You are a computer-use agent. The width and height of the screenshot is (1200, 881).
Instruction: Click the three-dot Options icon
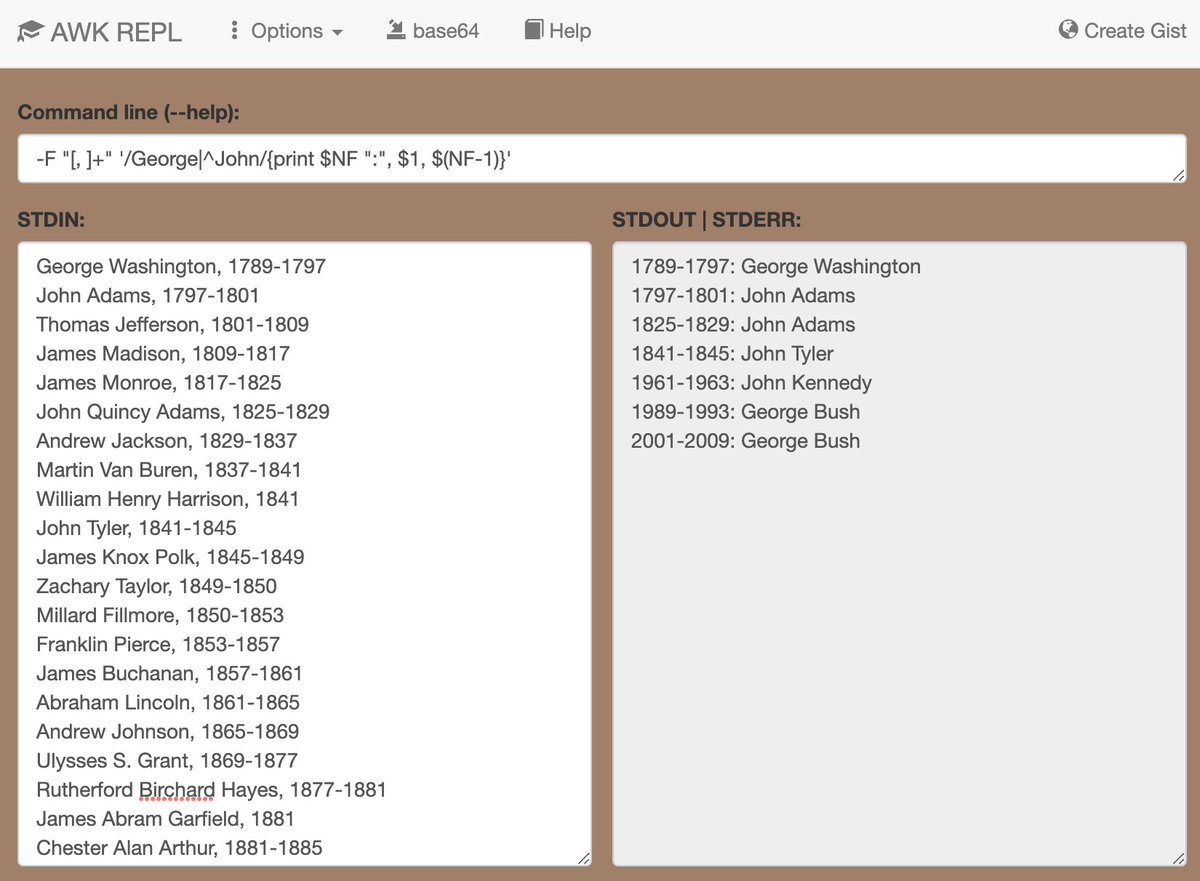tap(234, 31)
